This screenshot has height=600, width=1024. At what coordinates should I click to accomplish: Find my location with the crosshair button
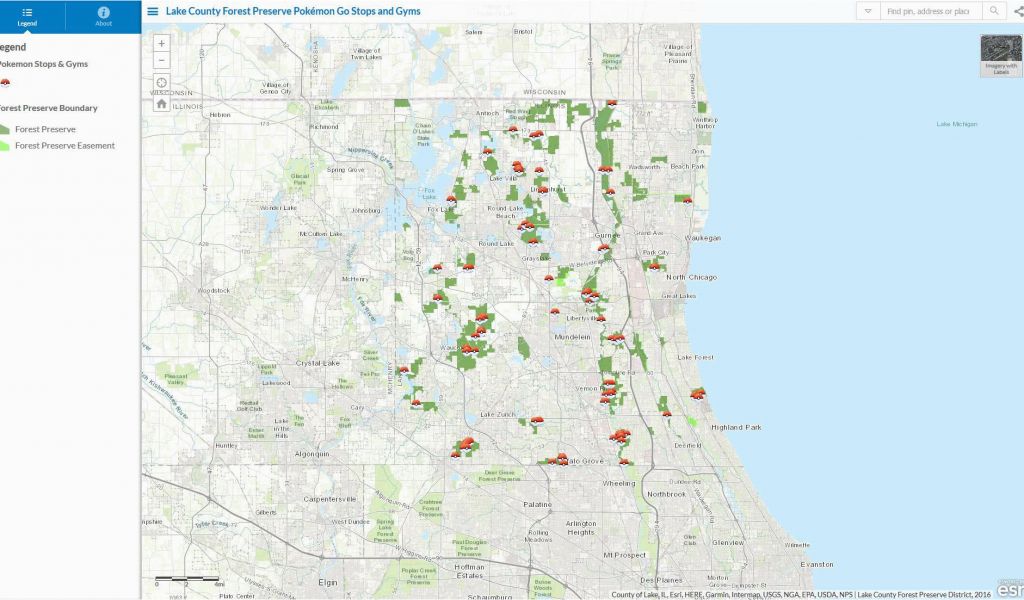click(x=161, y=83)
